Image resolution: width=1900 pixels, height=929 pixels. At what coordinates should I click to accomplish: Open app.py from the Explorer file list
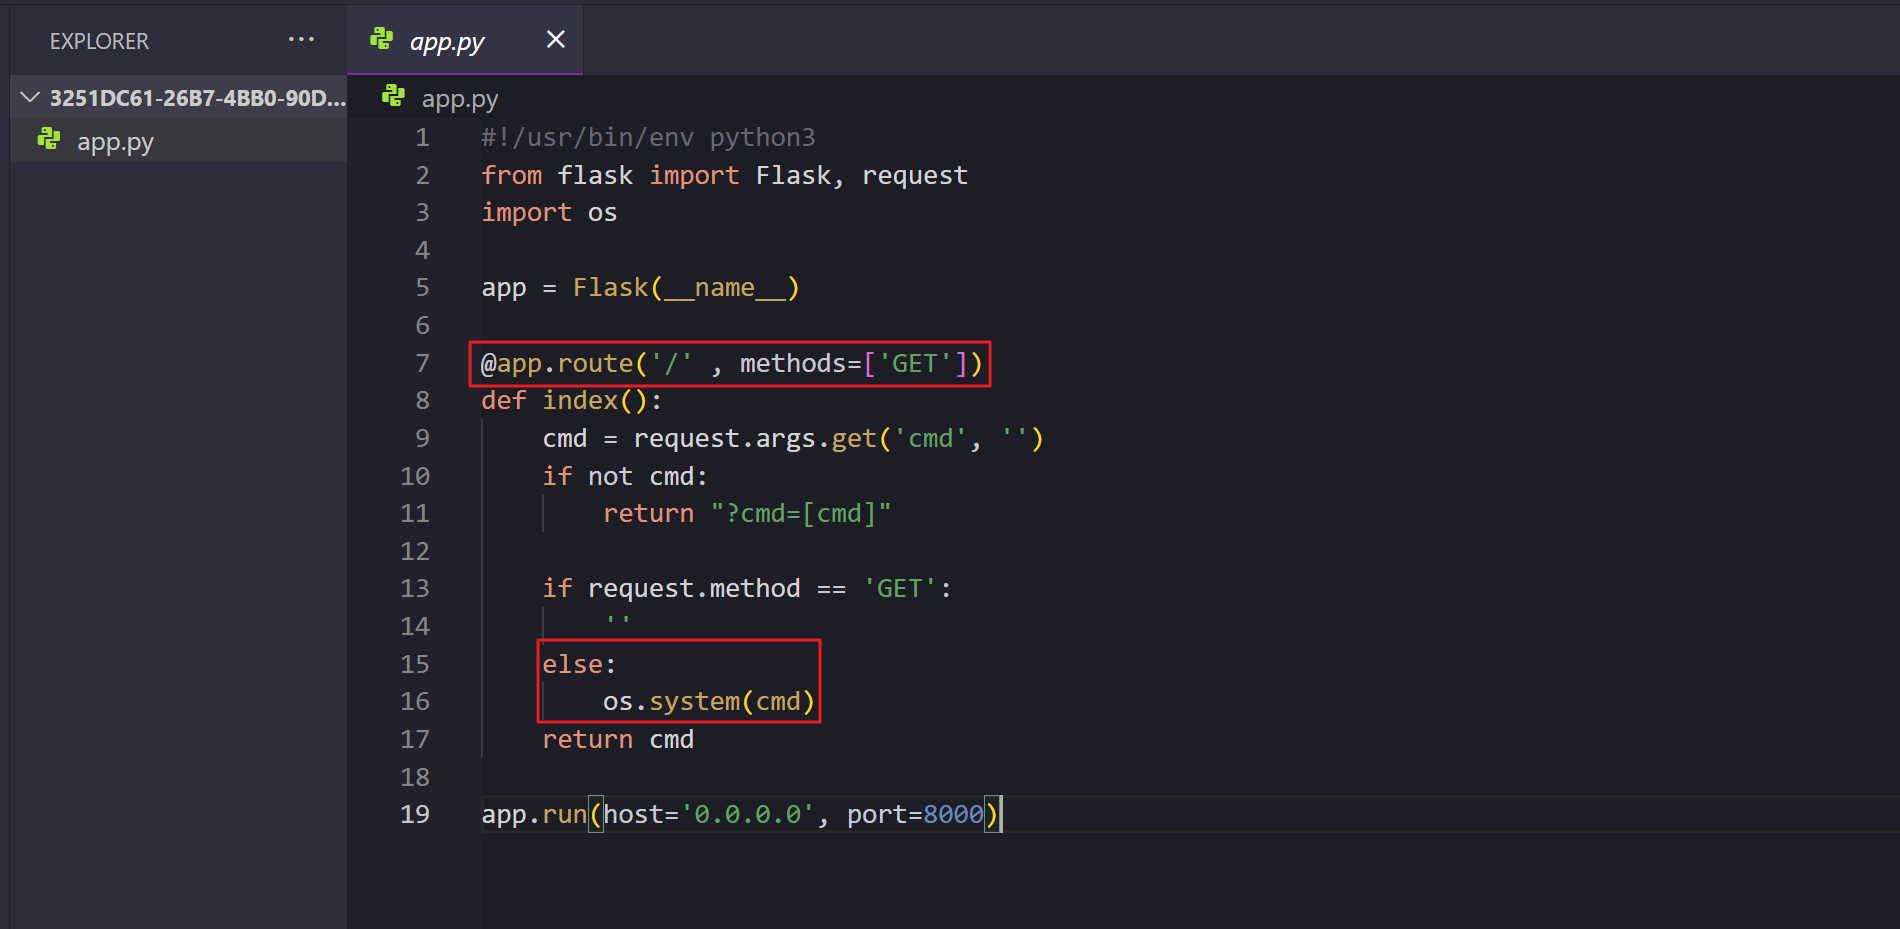[115, 142]
